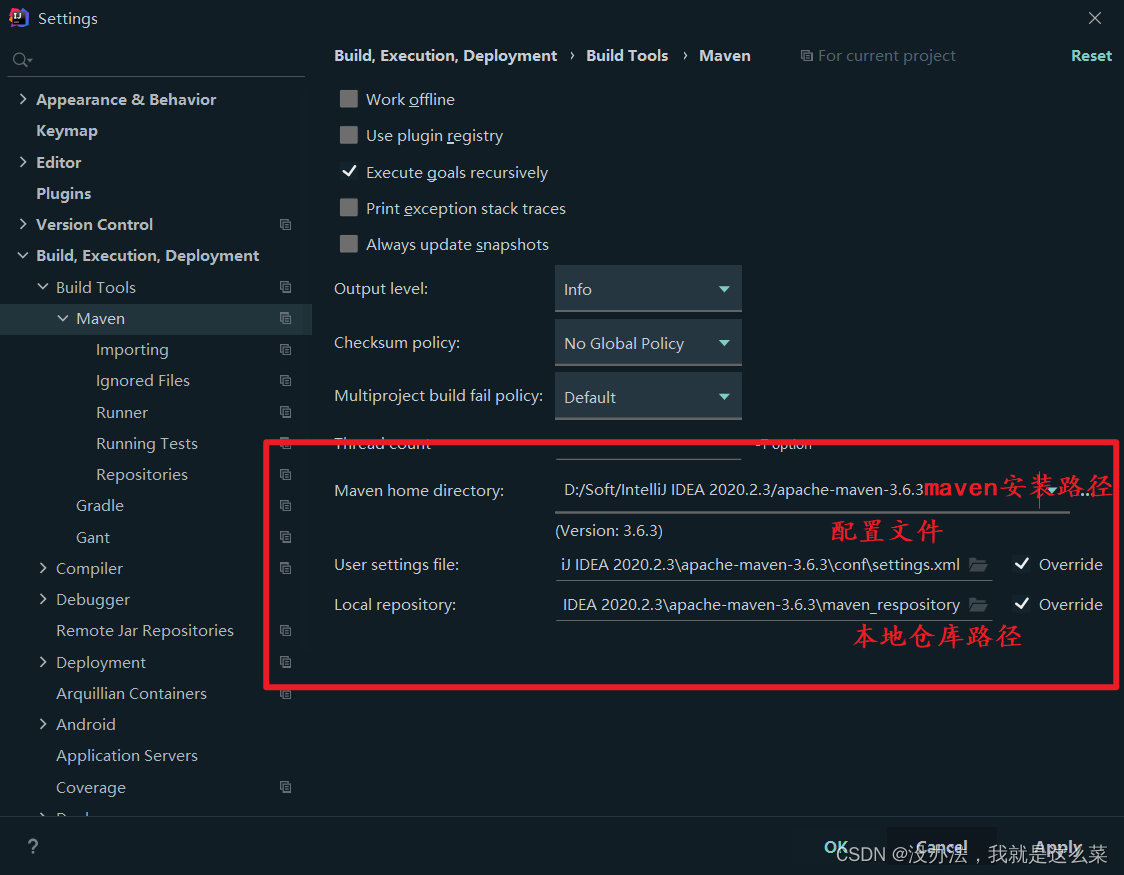
Task: Click Build Tools in breadcrumb
Action: click(x=627, y=56)
